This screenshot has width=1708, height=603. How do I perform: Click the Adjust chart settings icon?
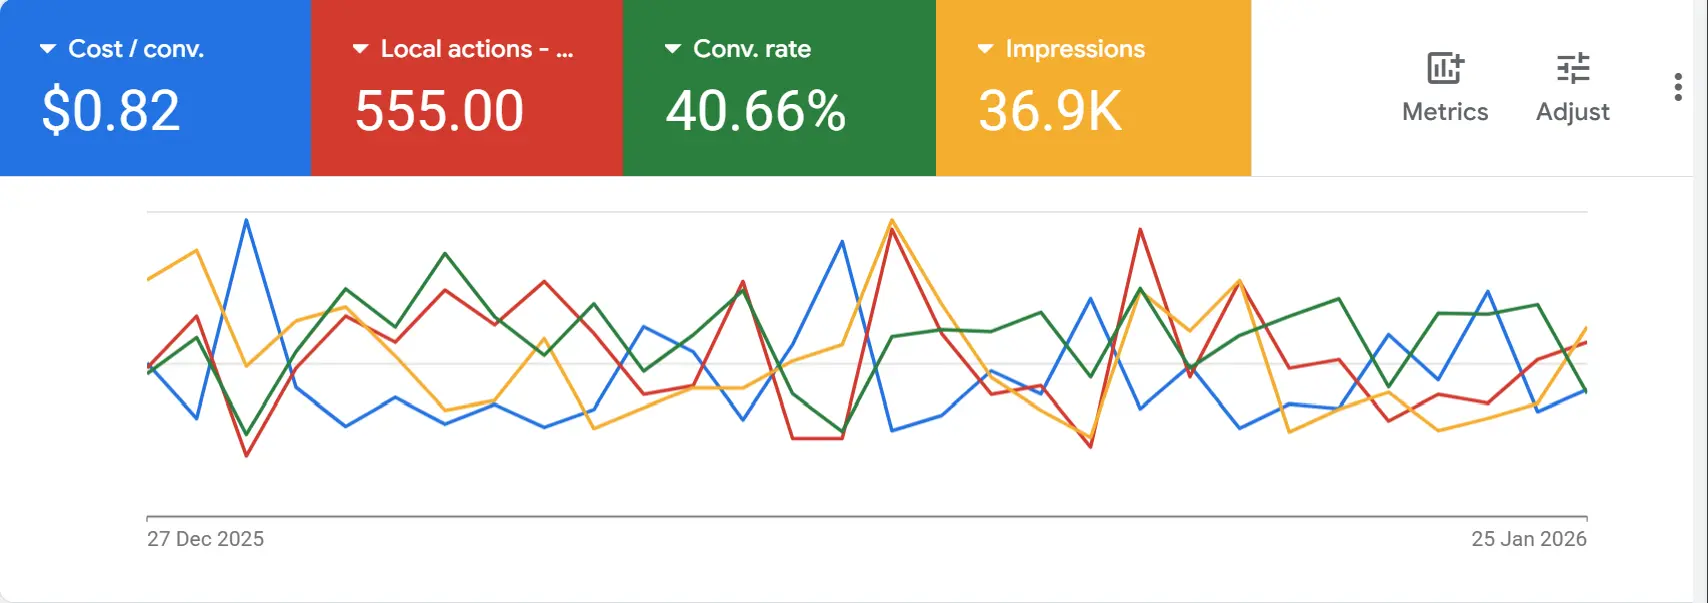click(1572, 67)
